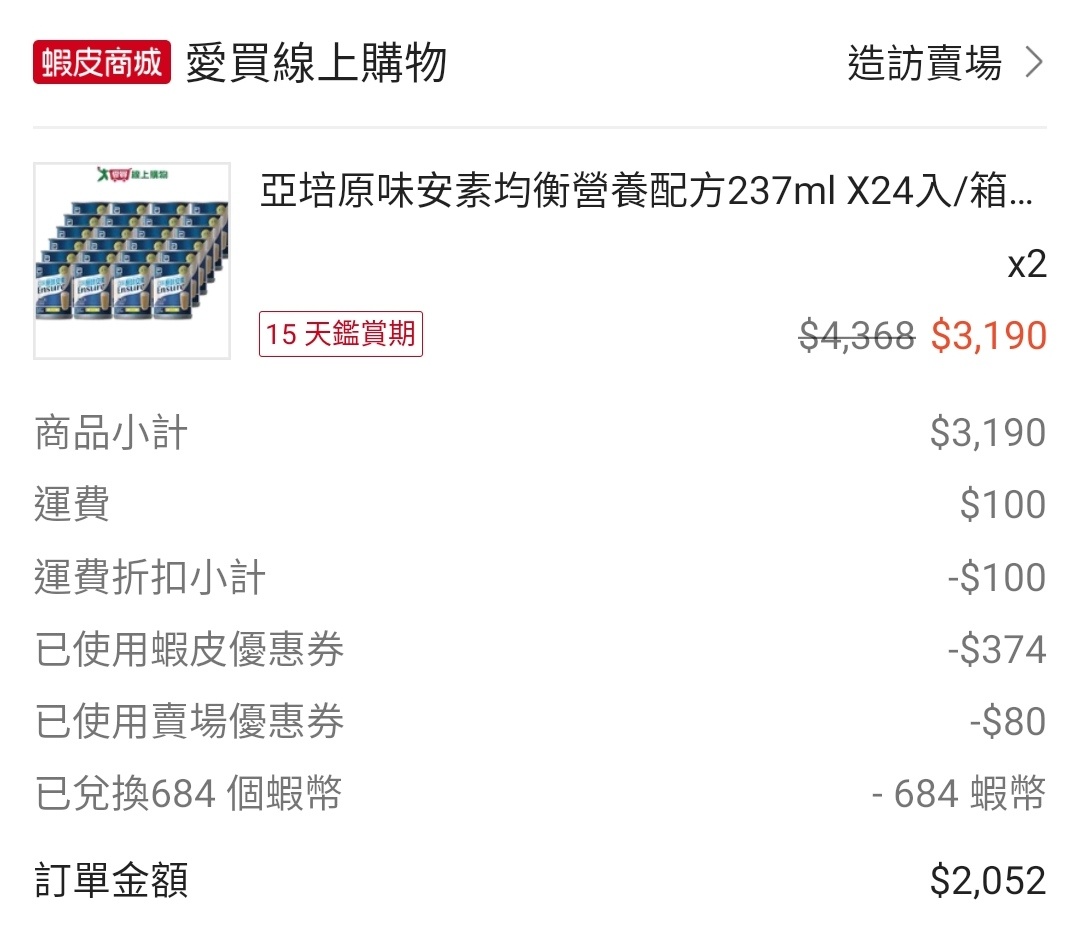Tap the chevron arrow beside 造訪賣場
Image resolution: width=1080 pixels, height=938 pixels.
tap(1035, 63)
